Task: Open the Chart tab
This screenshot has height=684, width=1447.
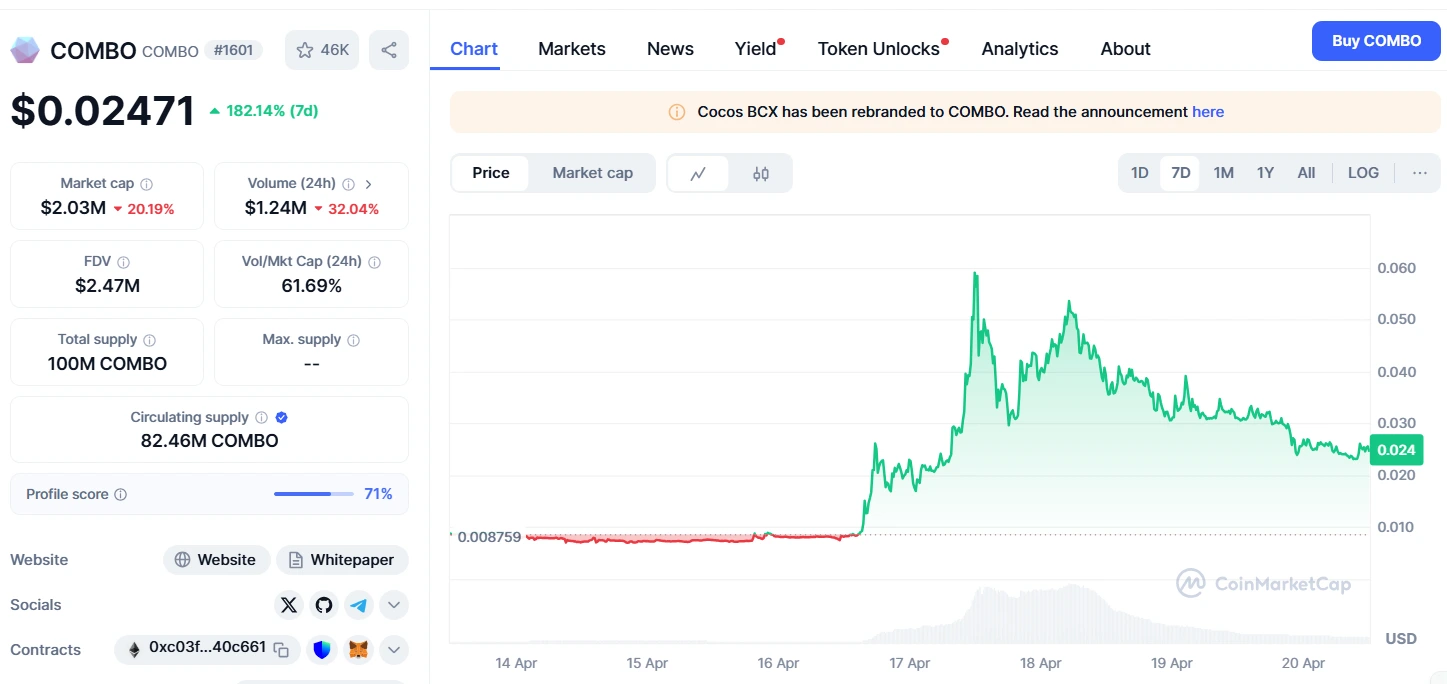Action: click(474, 49)
